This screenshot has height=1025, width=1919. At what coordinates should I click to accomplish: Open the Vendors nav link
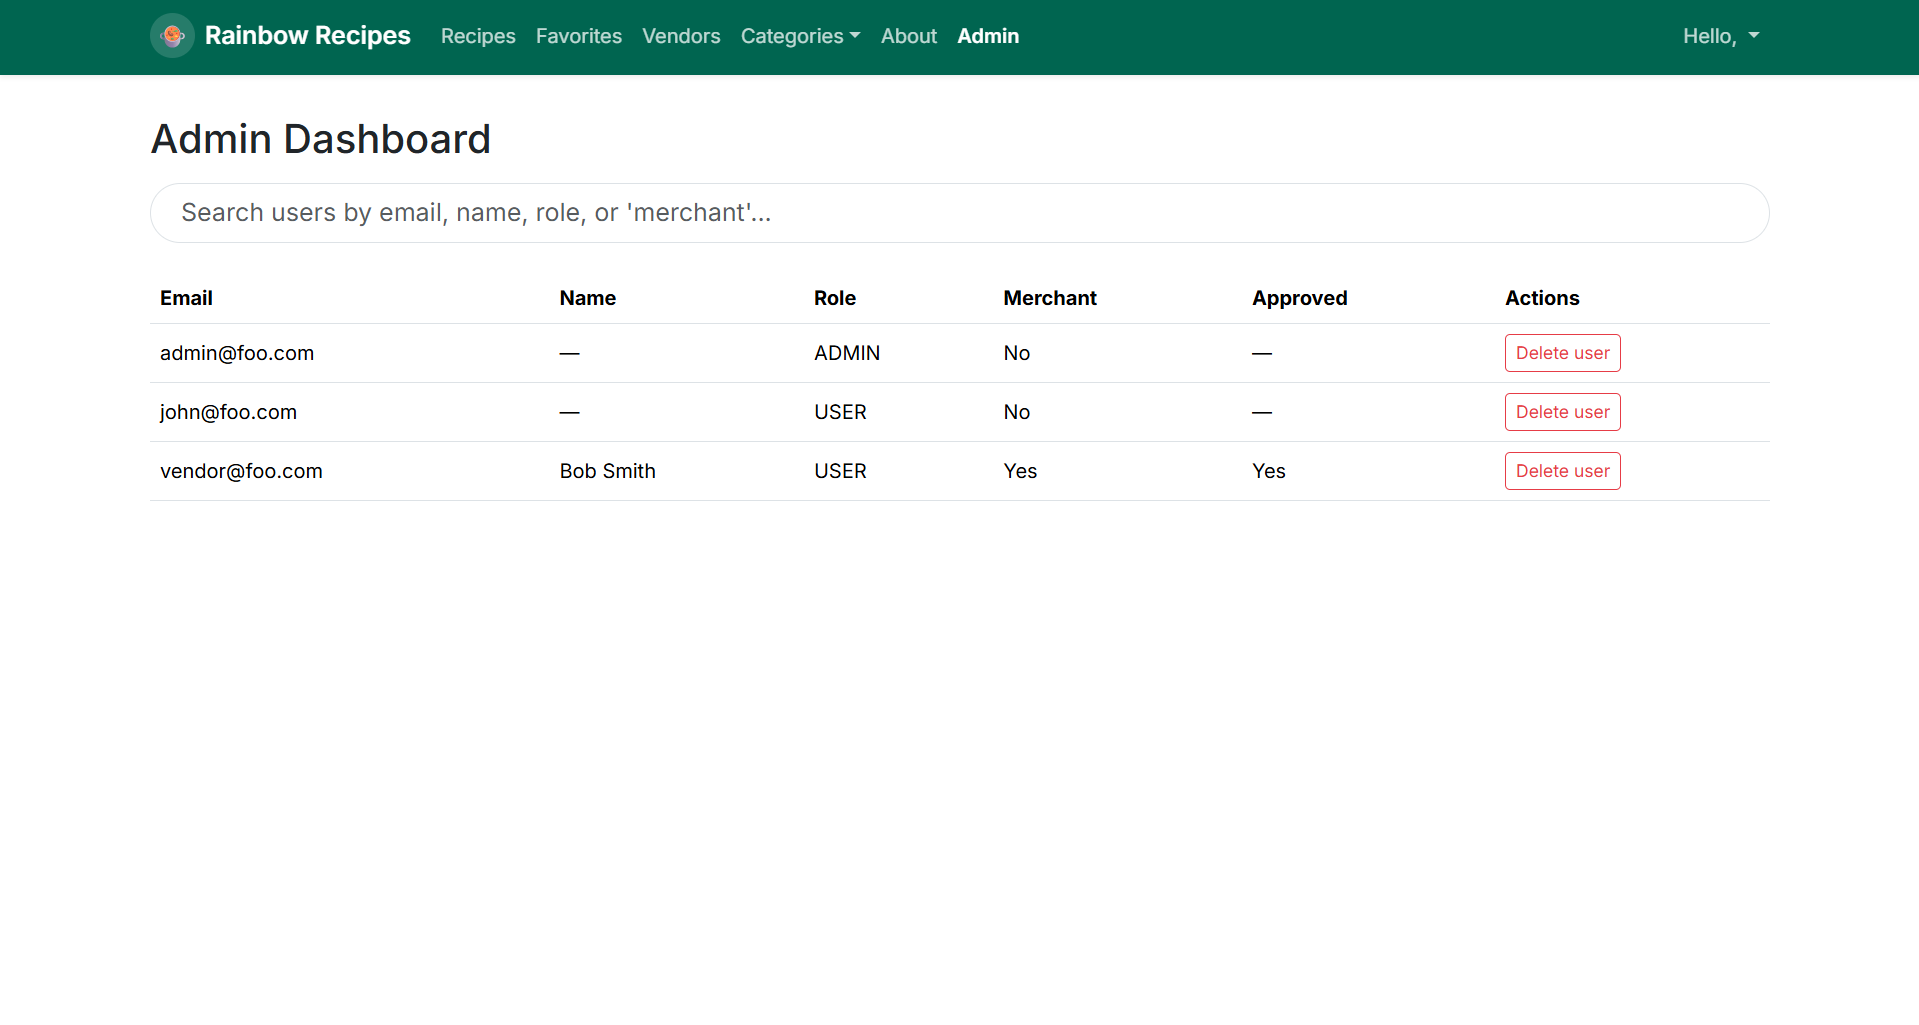click(x=681, y=36)
